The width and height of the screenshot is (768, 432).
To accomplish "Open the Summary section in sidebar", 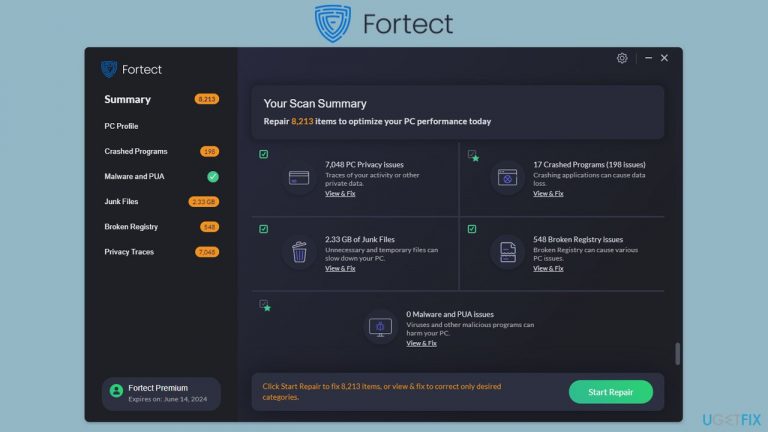I will point(127,99).
